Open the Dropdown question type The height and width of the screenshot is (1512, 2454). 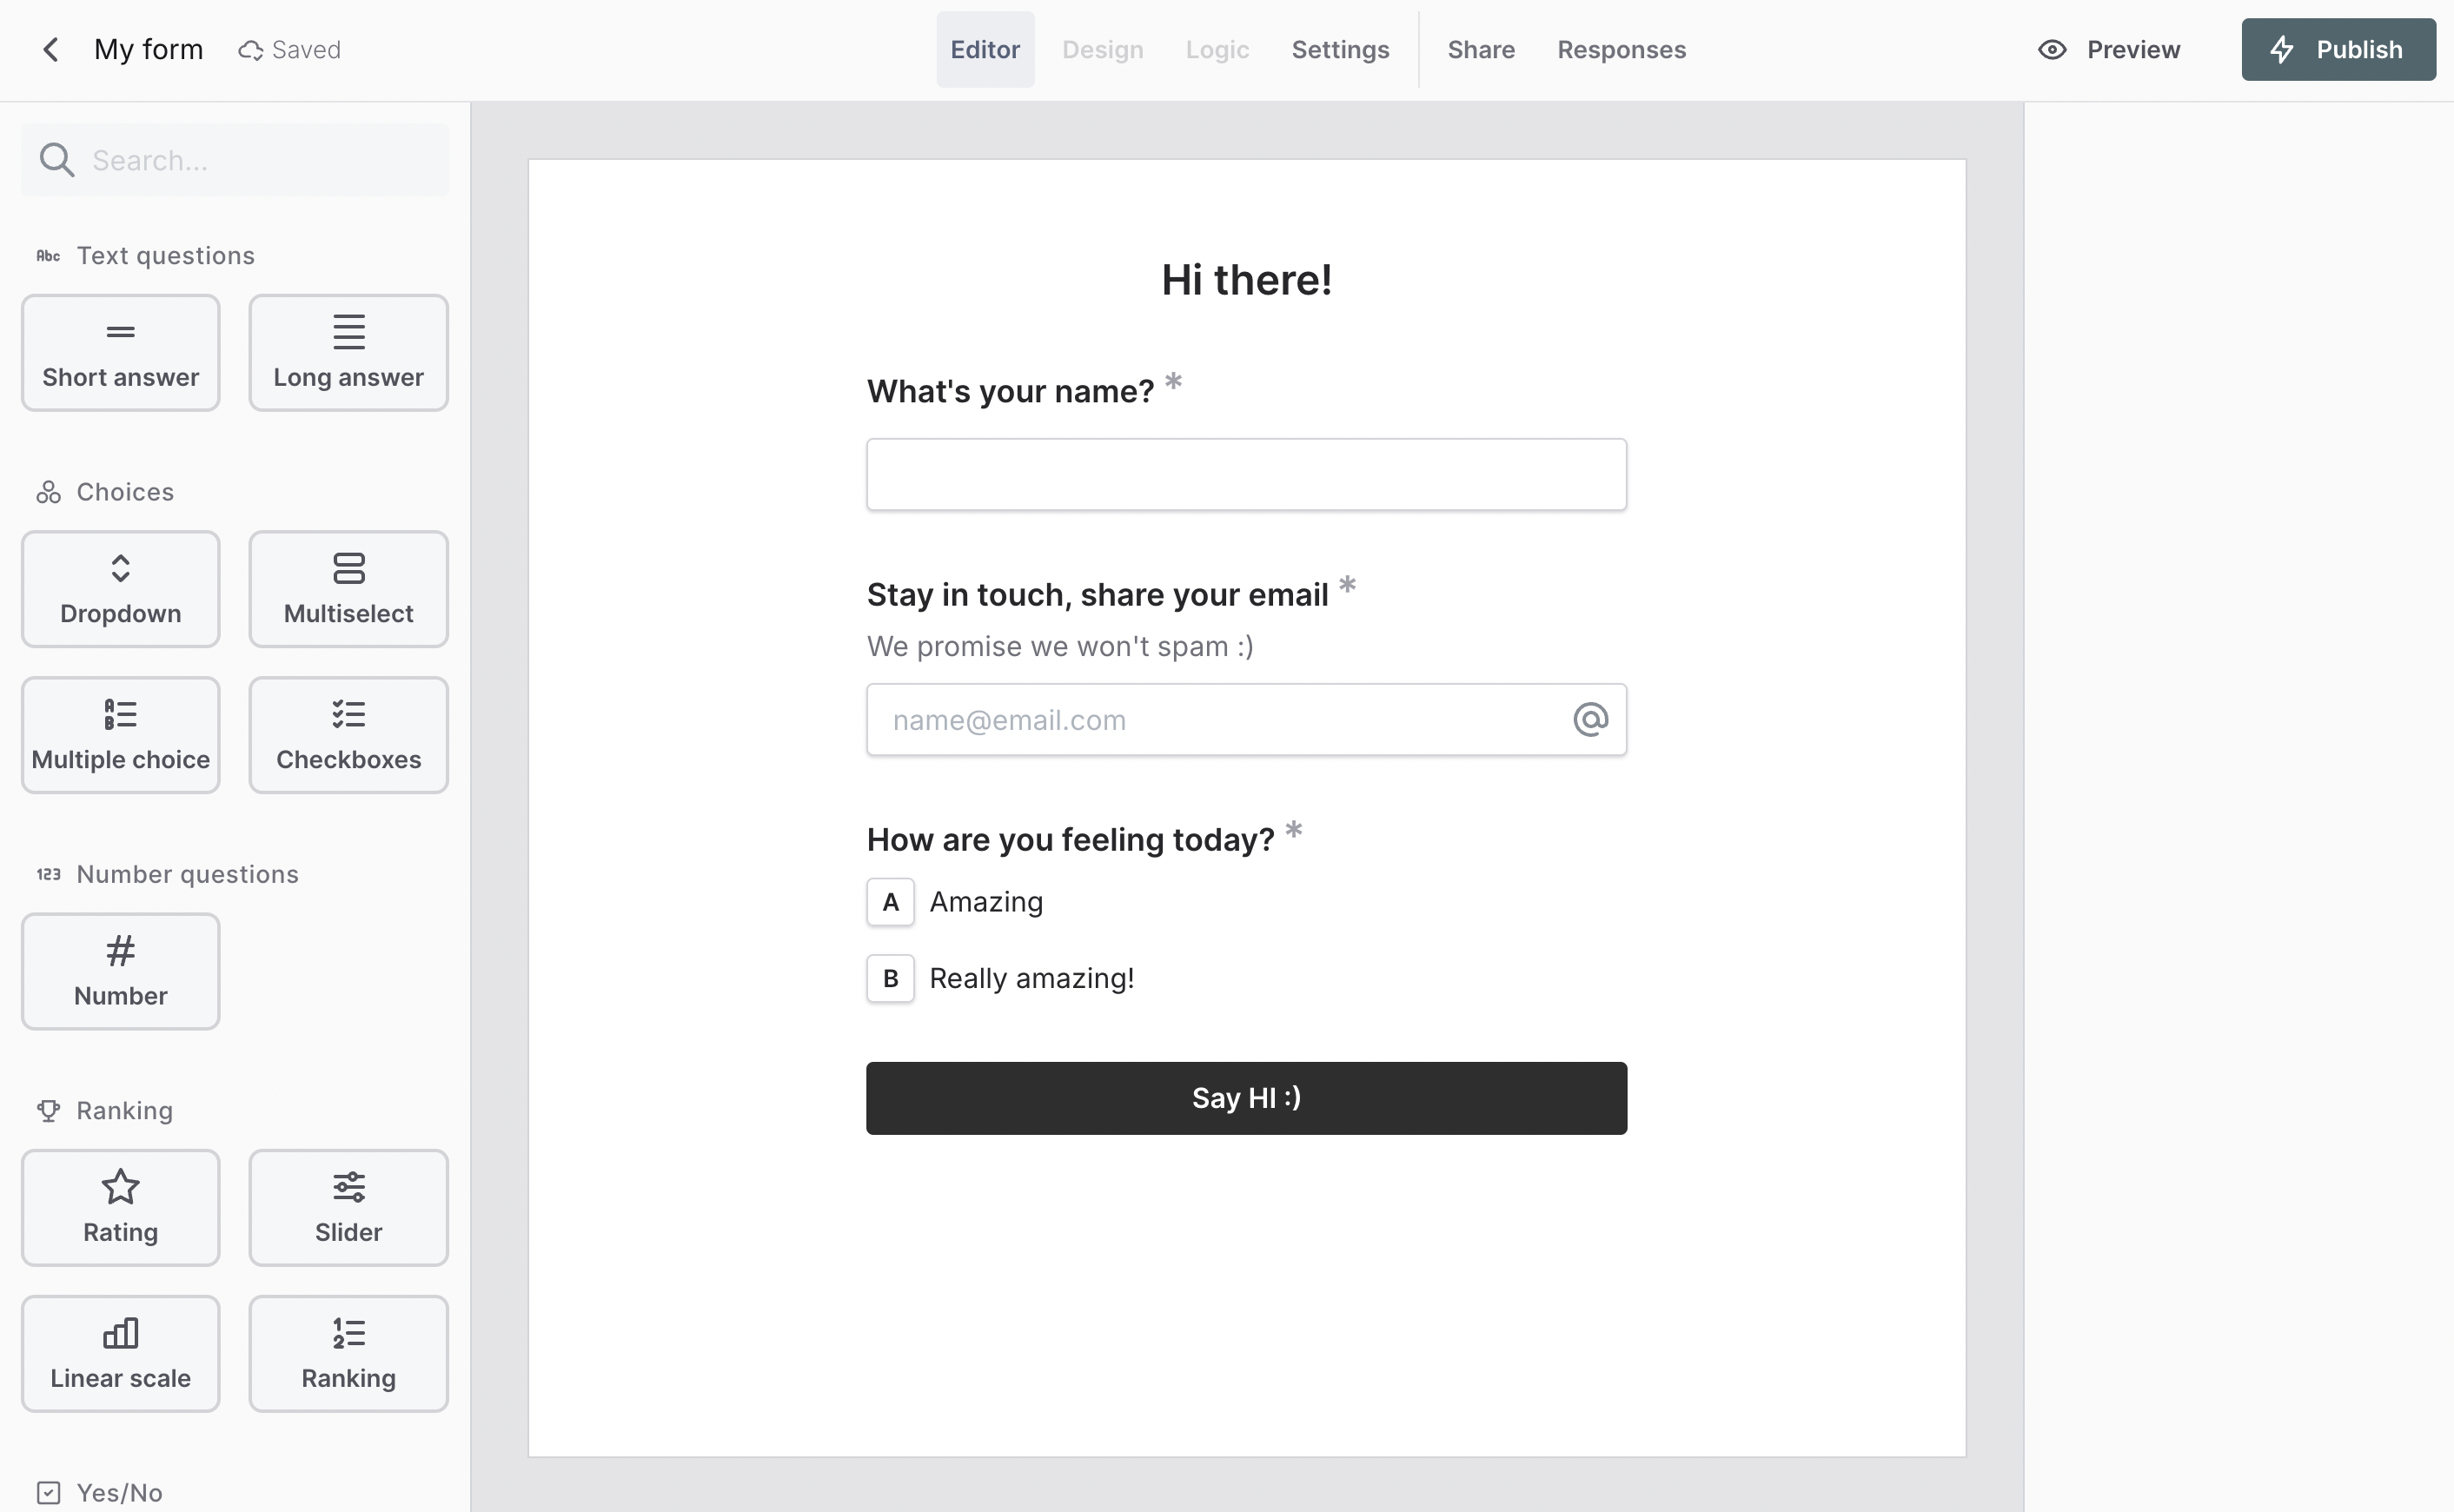[120, 589]
